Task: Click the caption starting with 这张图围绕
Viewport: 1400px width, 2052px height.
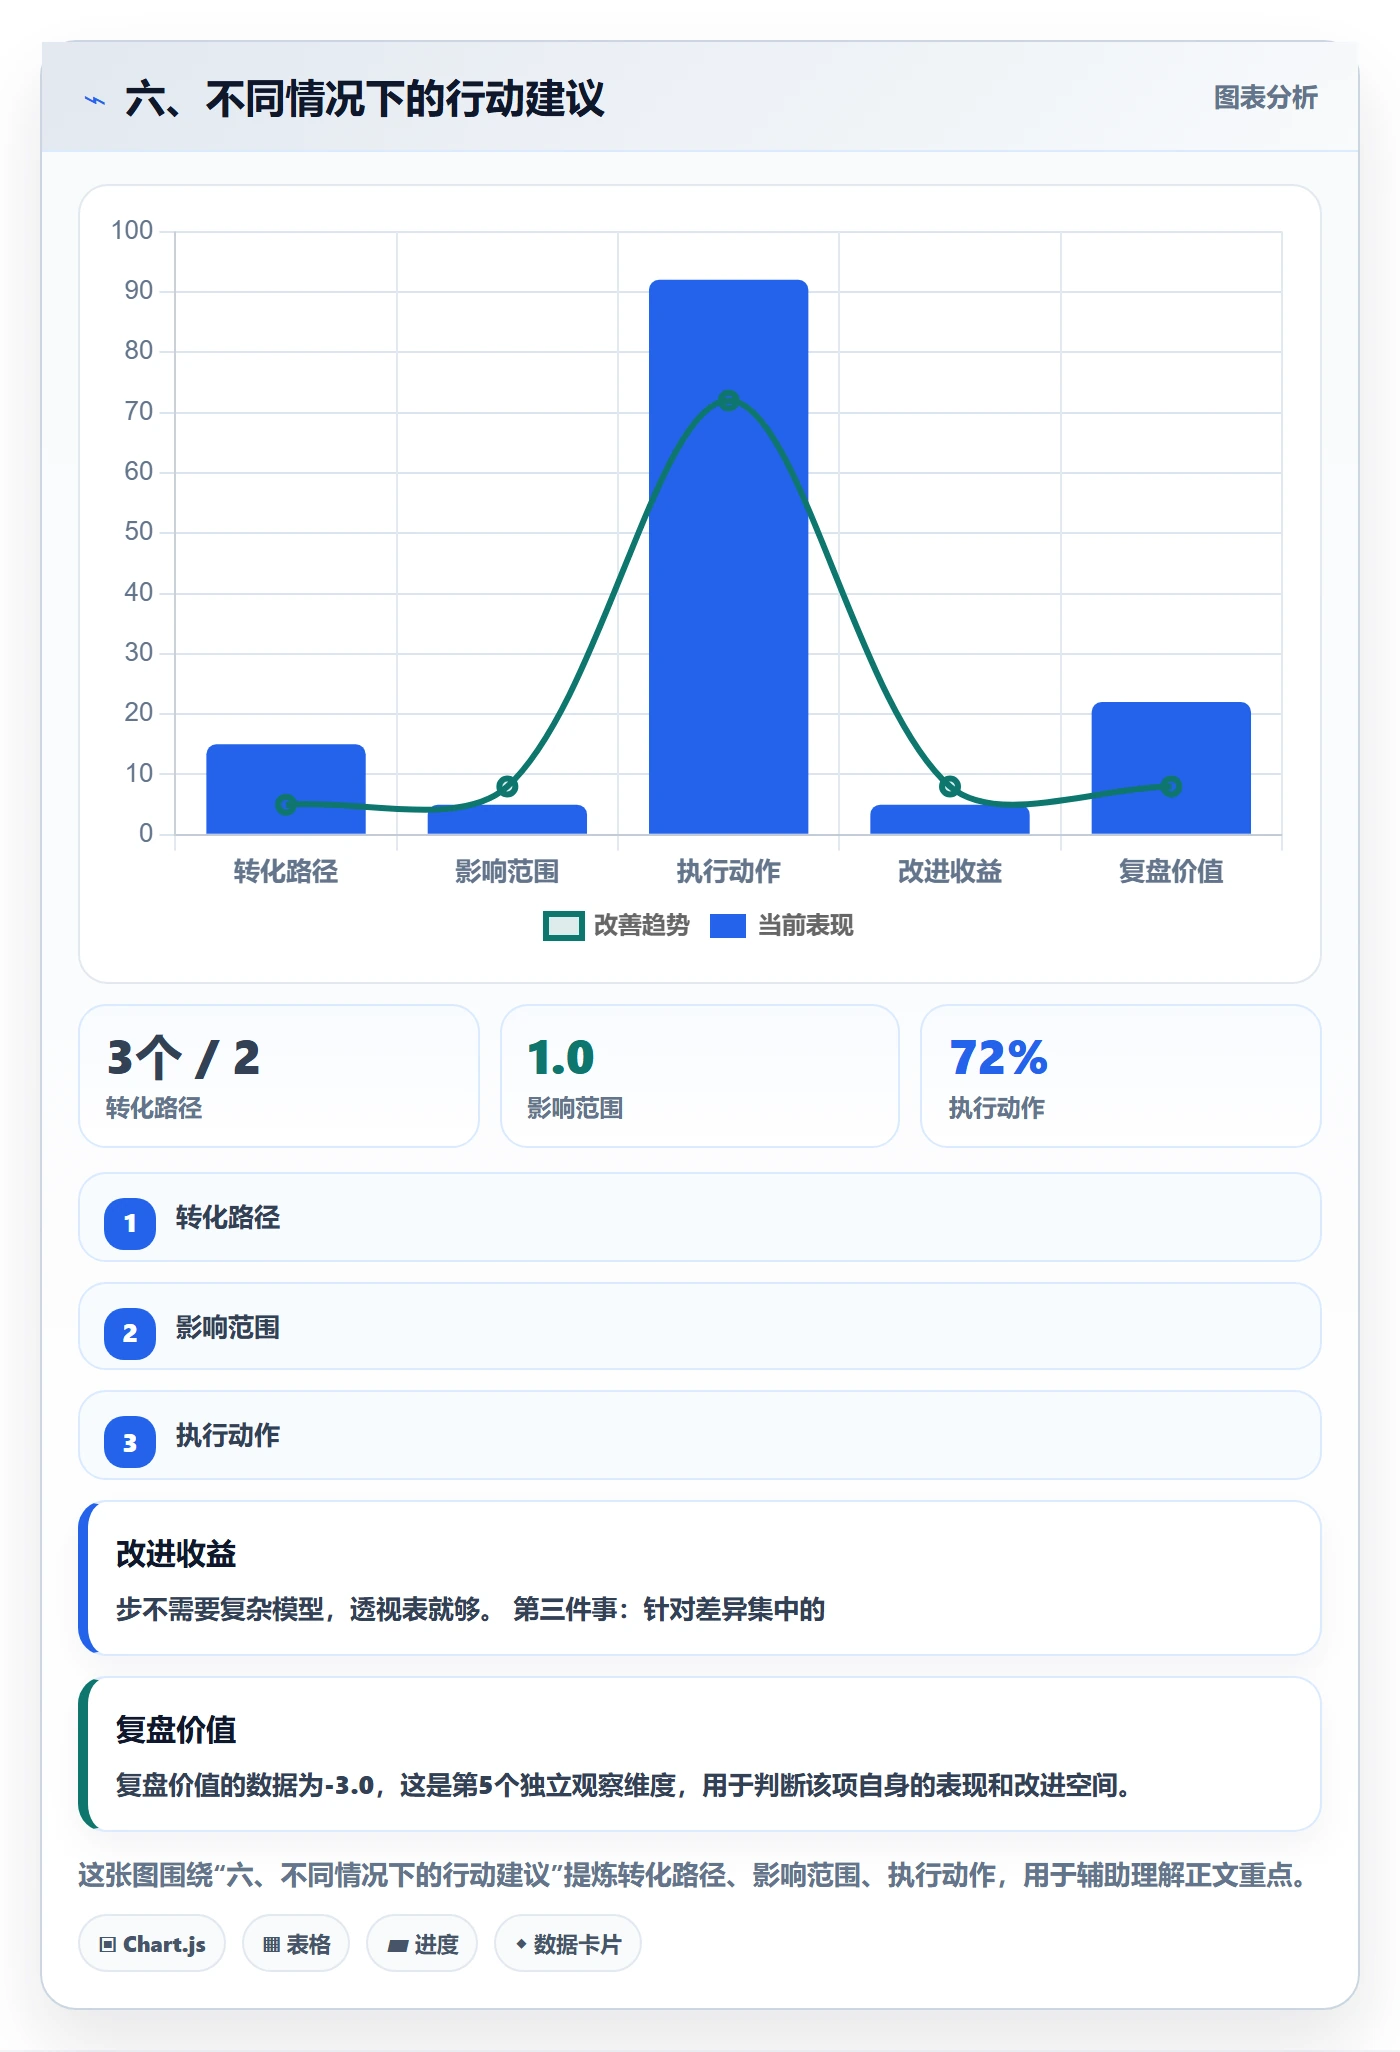Action: (692, 1875)
